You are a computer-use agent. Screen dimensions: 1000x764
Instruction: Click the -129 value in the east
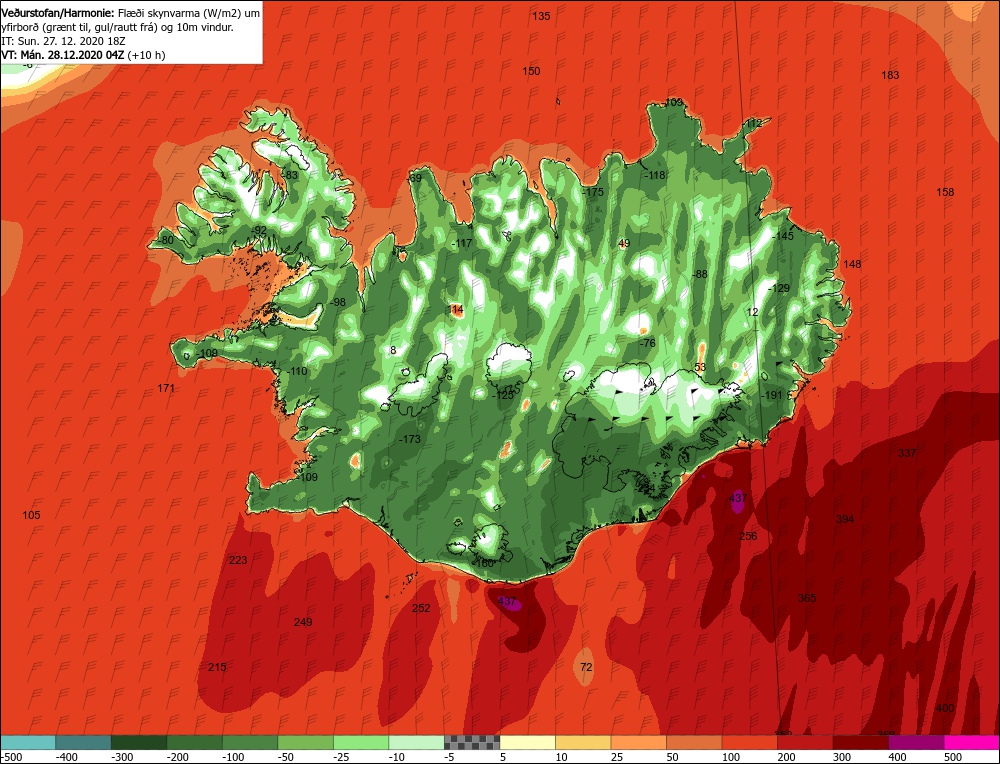coord(779,288)
